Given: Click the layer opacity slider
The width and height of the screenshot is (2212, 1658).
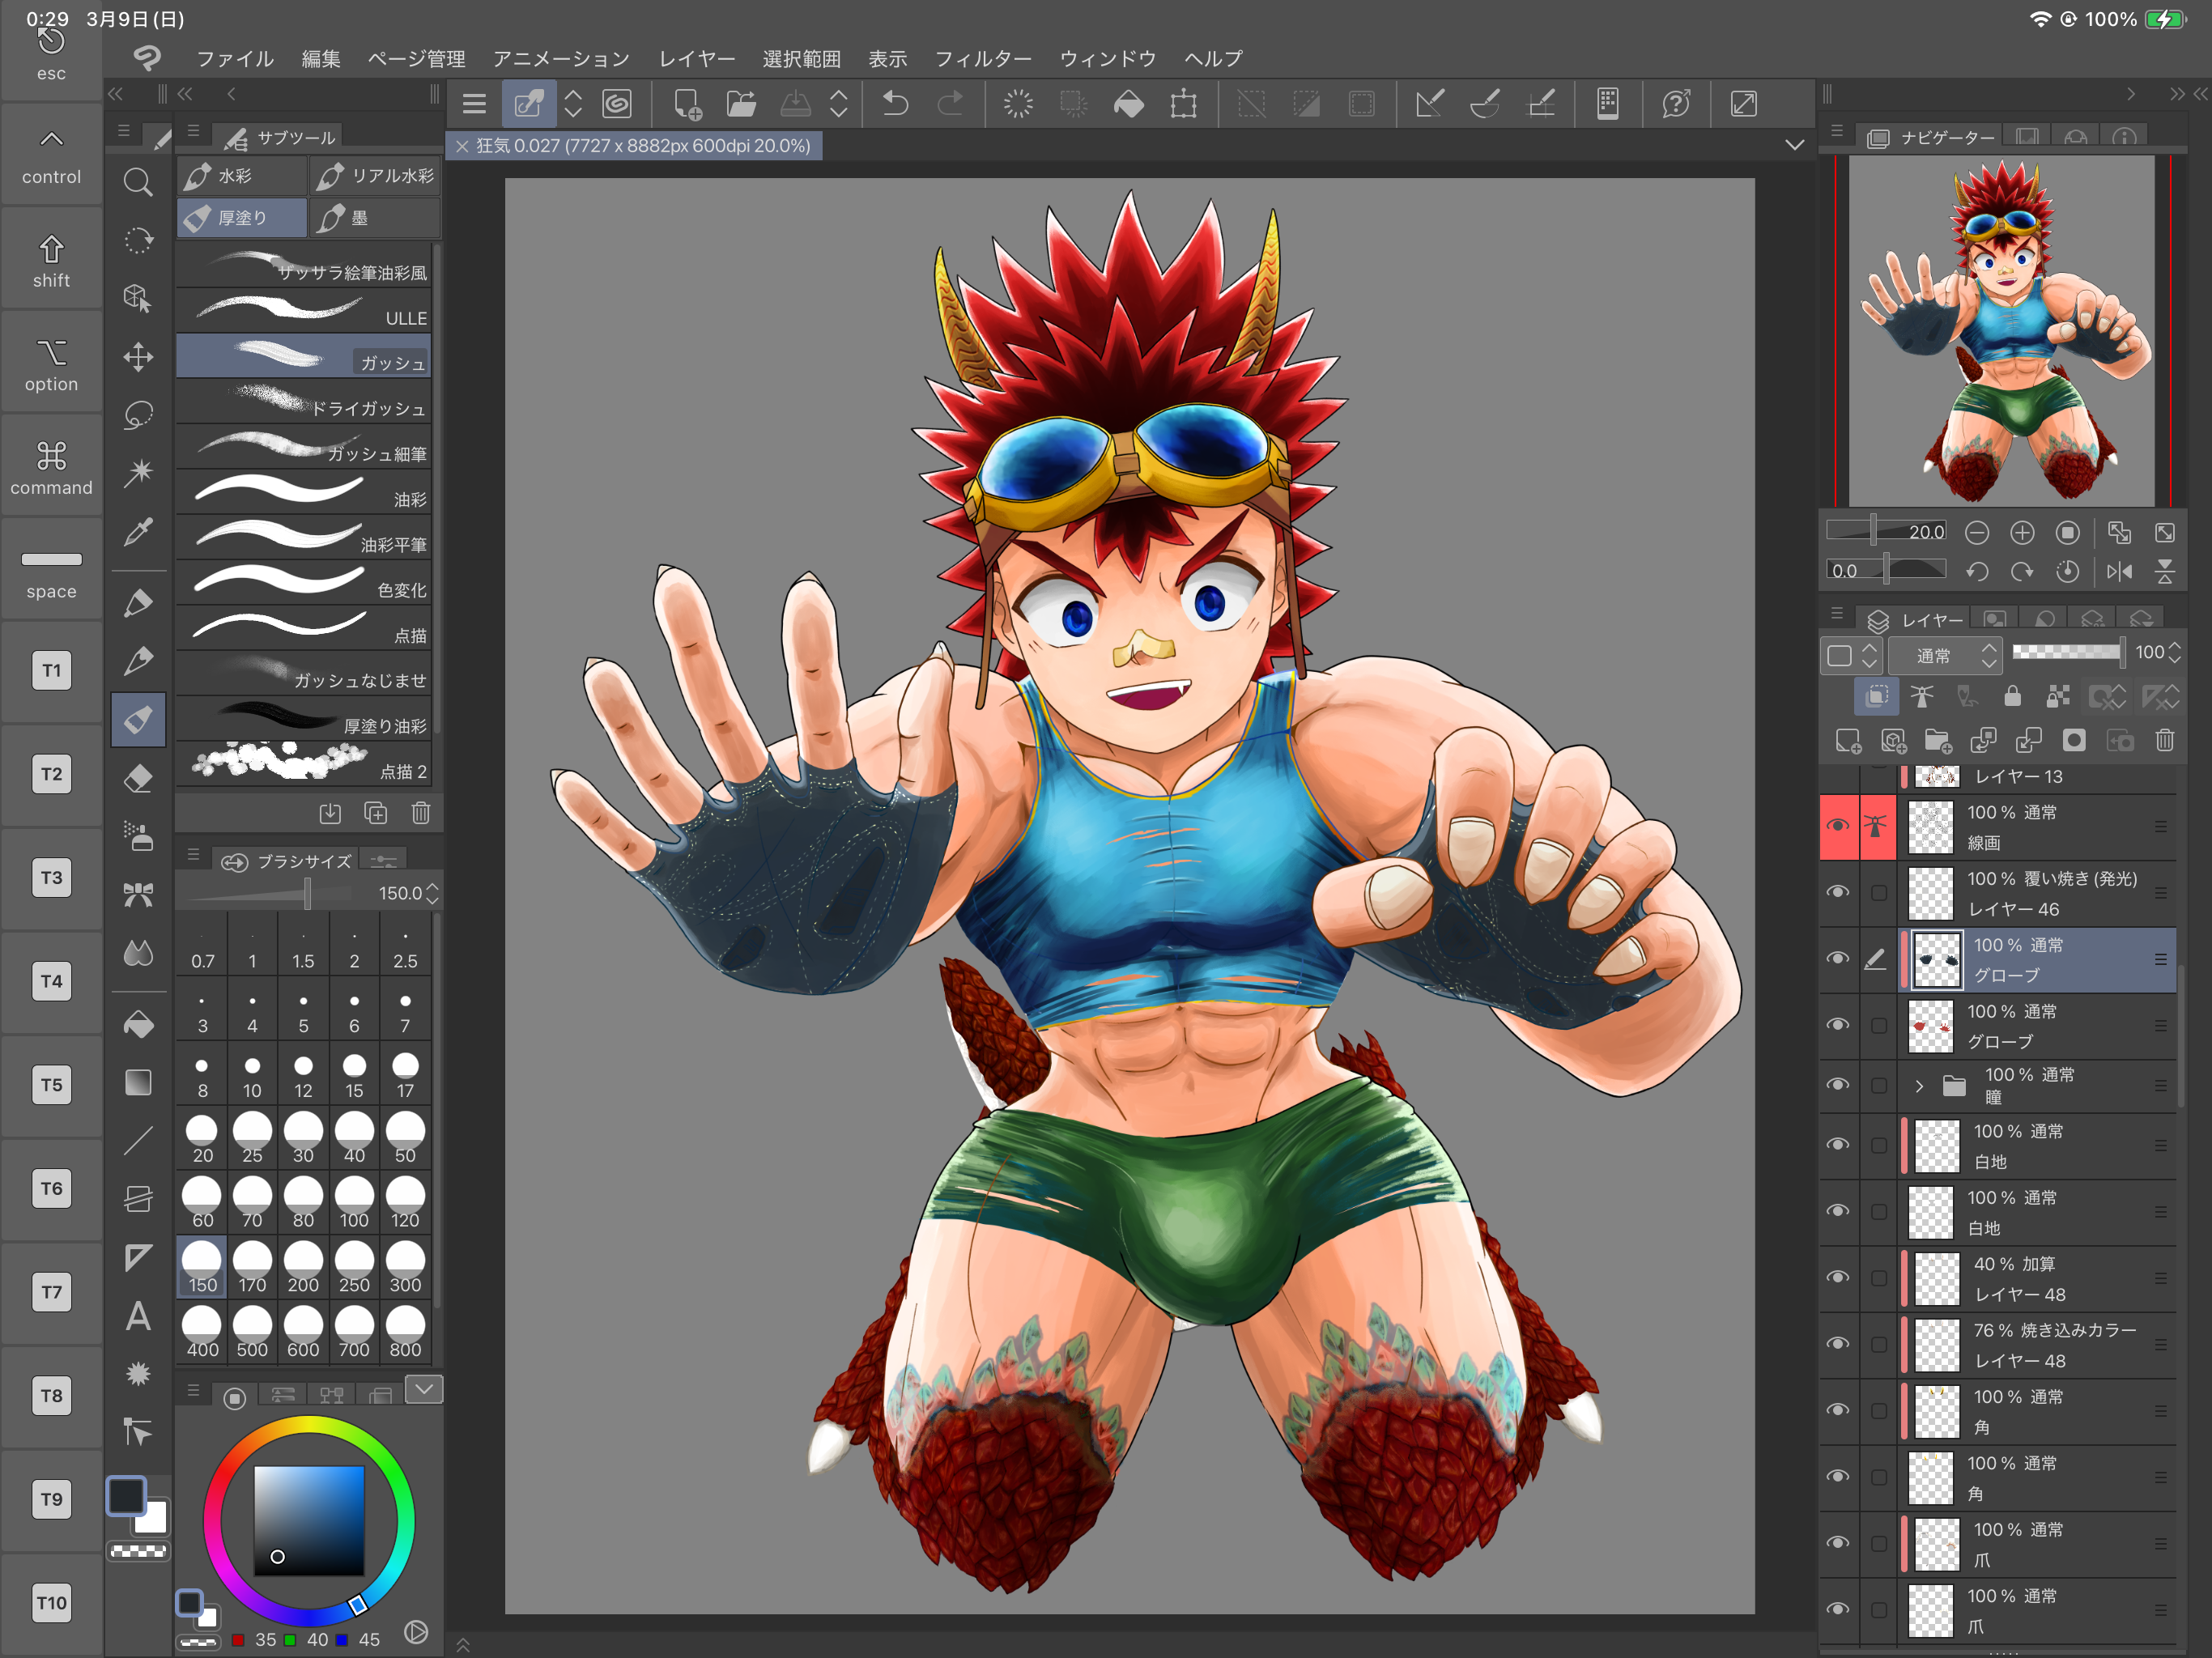Looking at the screenshot, I should pos(2068,653).
